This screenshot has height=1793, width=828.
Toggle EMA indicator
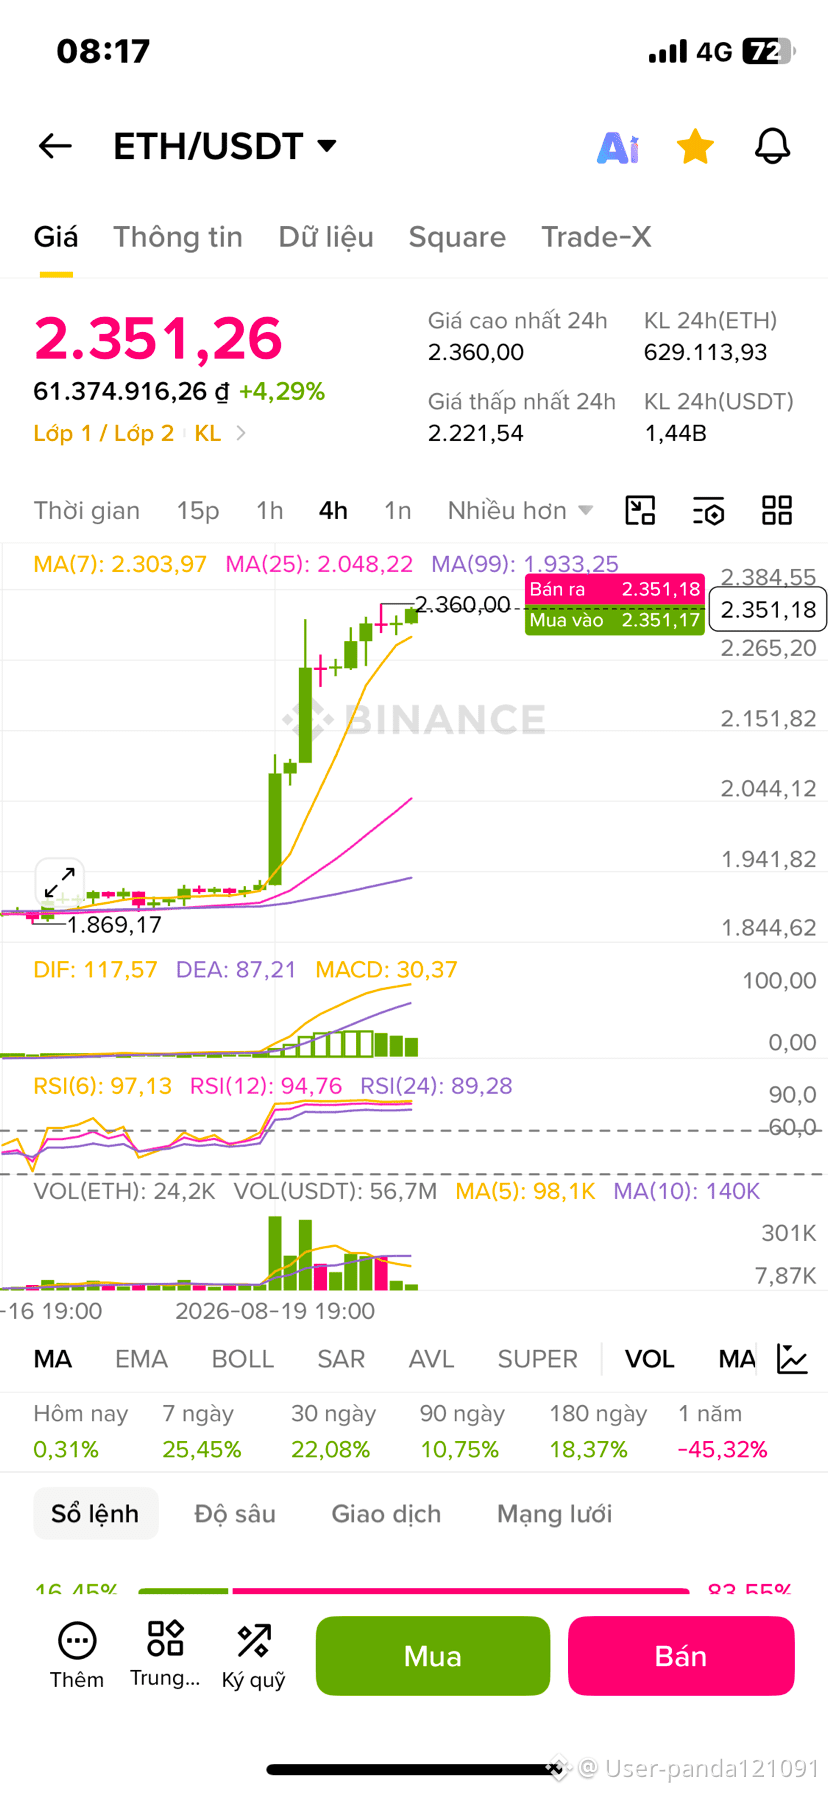(141, 1359)
